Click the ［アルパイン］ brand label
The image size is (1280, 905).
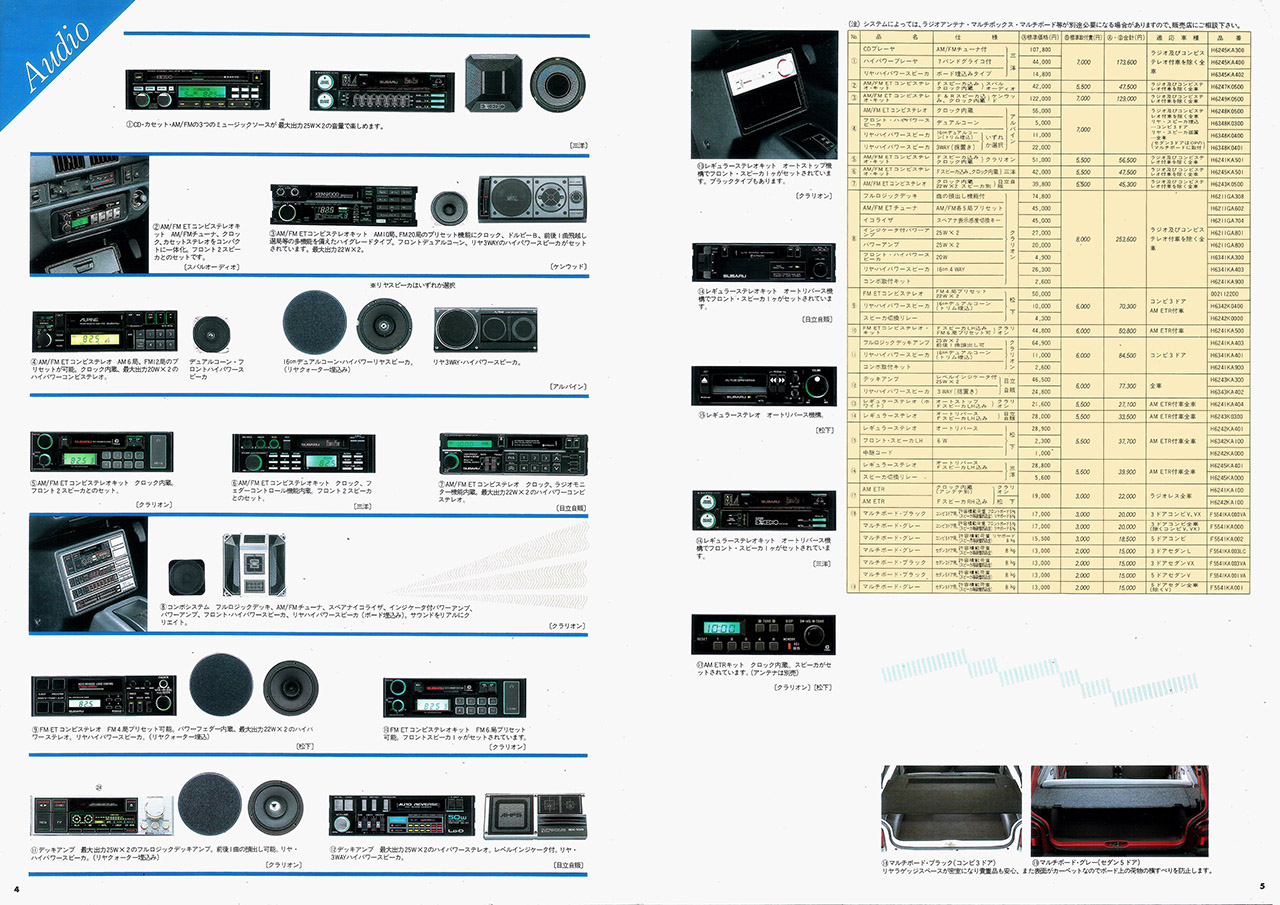[x=566, y=386]
